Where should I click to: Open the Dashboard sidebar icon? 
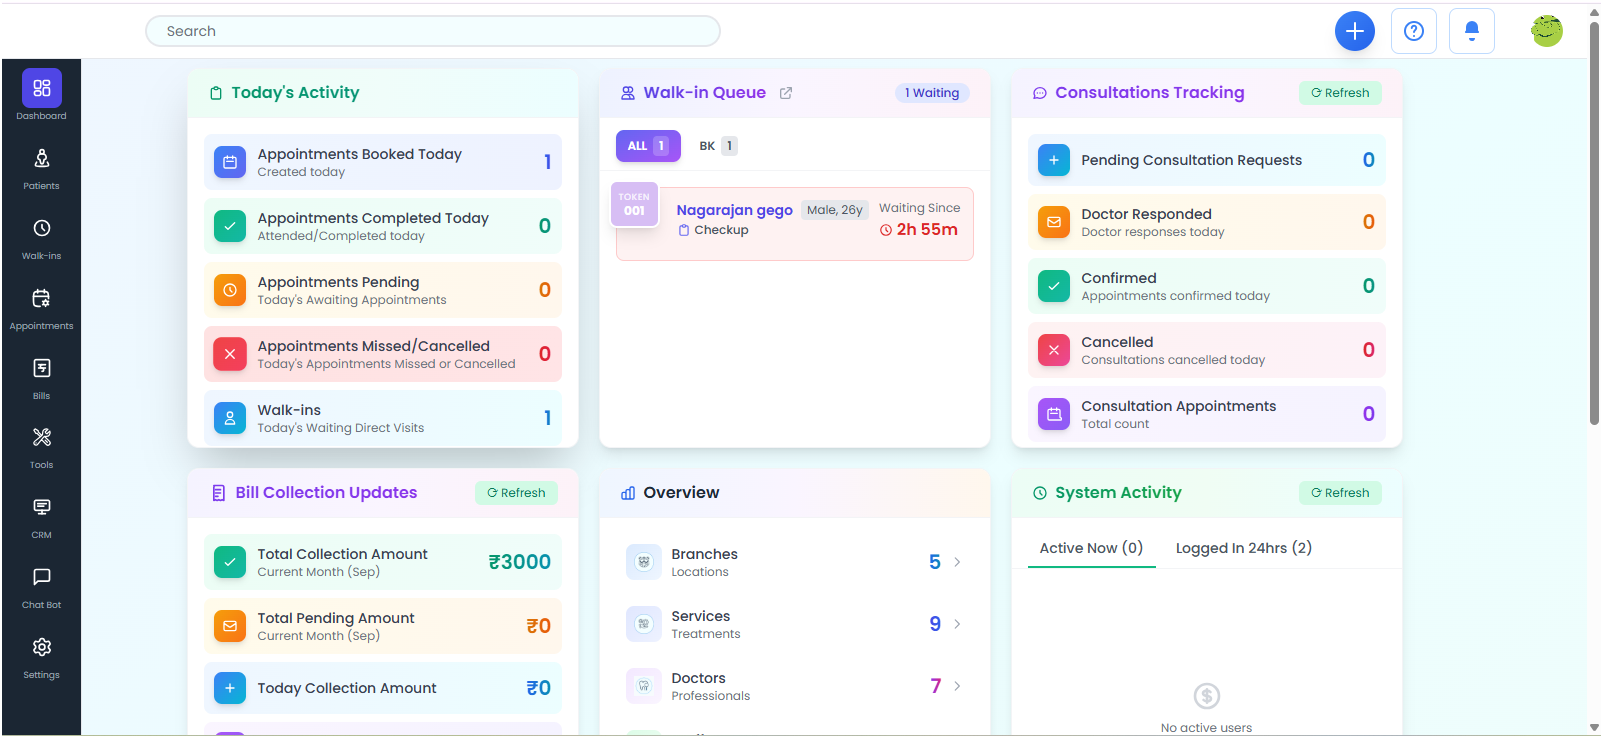pyautogui.click(x=41, y=88)
